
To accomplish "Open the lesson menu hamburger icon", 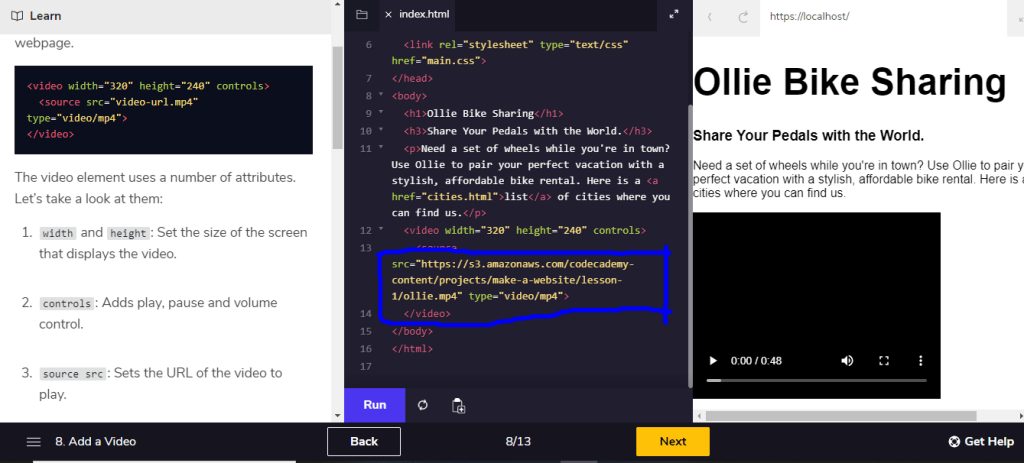I will pyautogui.click(x=33, y=441).
